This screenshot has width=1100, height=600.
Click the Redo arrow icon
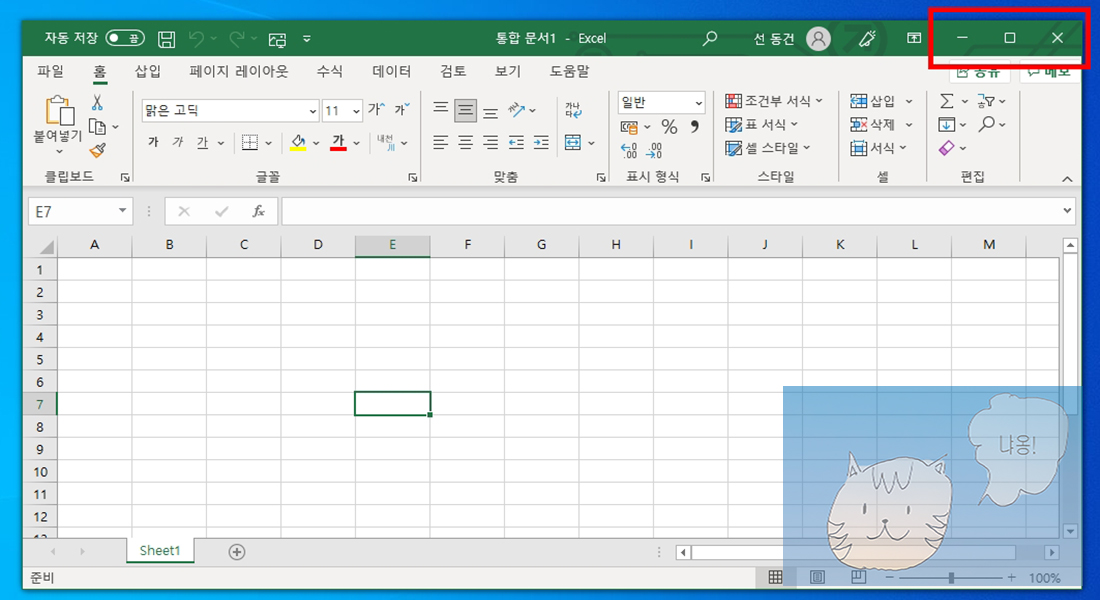coord(237,39)
